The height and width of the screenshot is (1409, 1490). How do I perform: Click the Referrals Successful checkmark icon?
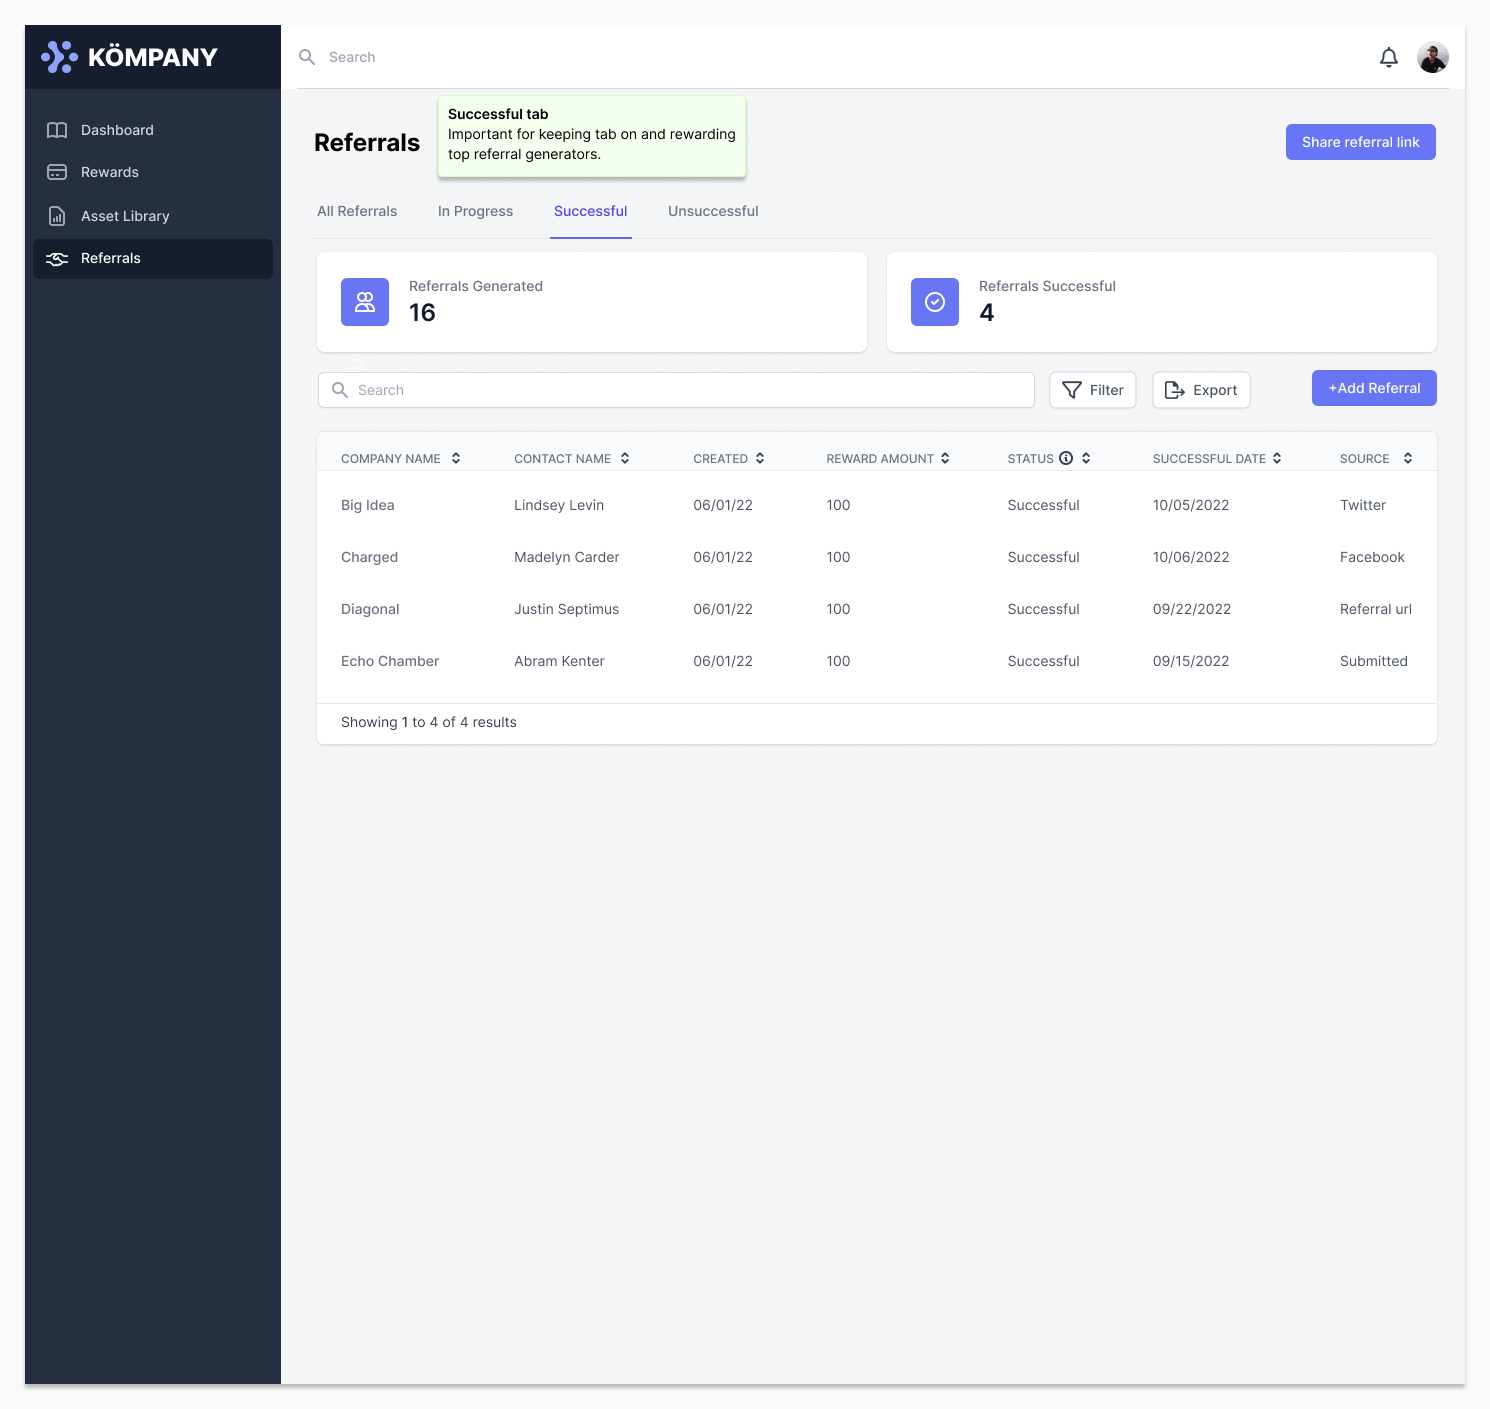click(935, 302)
